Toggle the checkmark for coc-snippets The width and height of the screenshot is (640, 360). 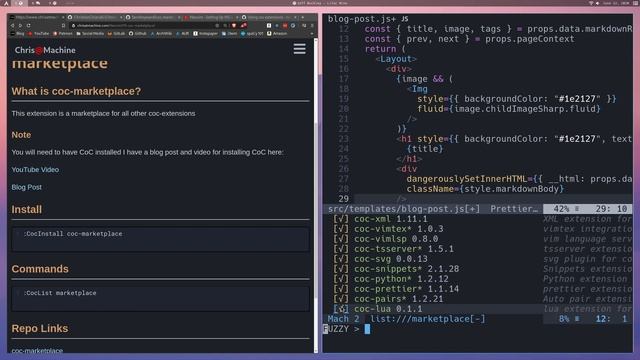click(341, 269)
